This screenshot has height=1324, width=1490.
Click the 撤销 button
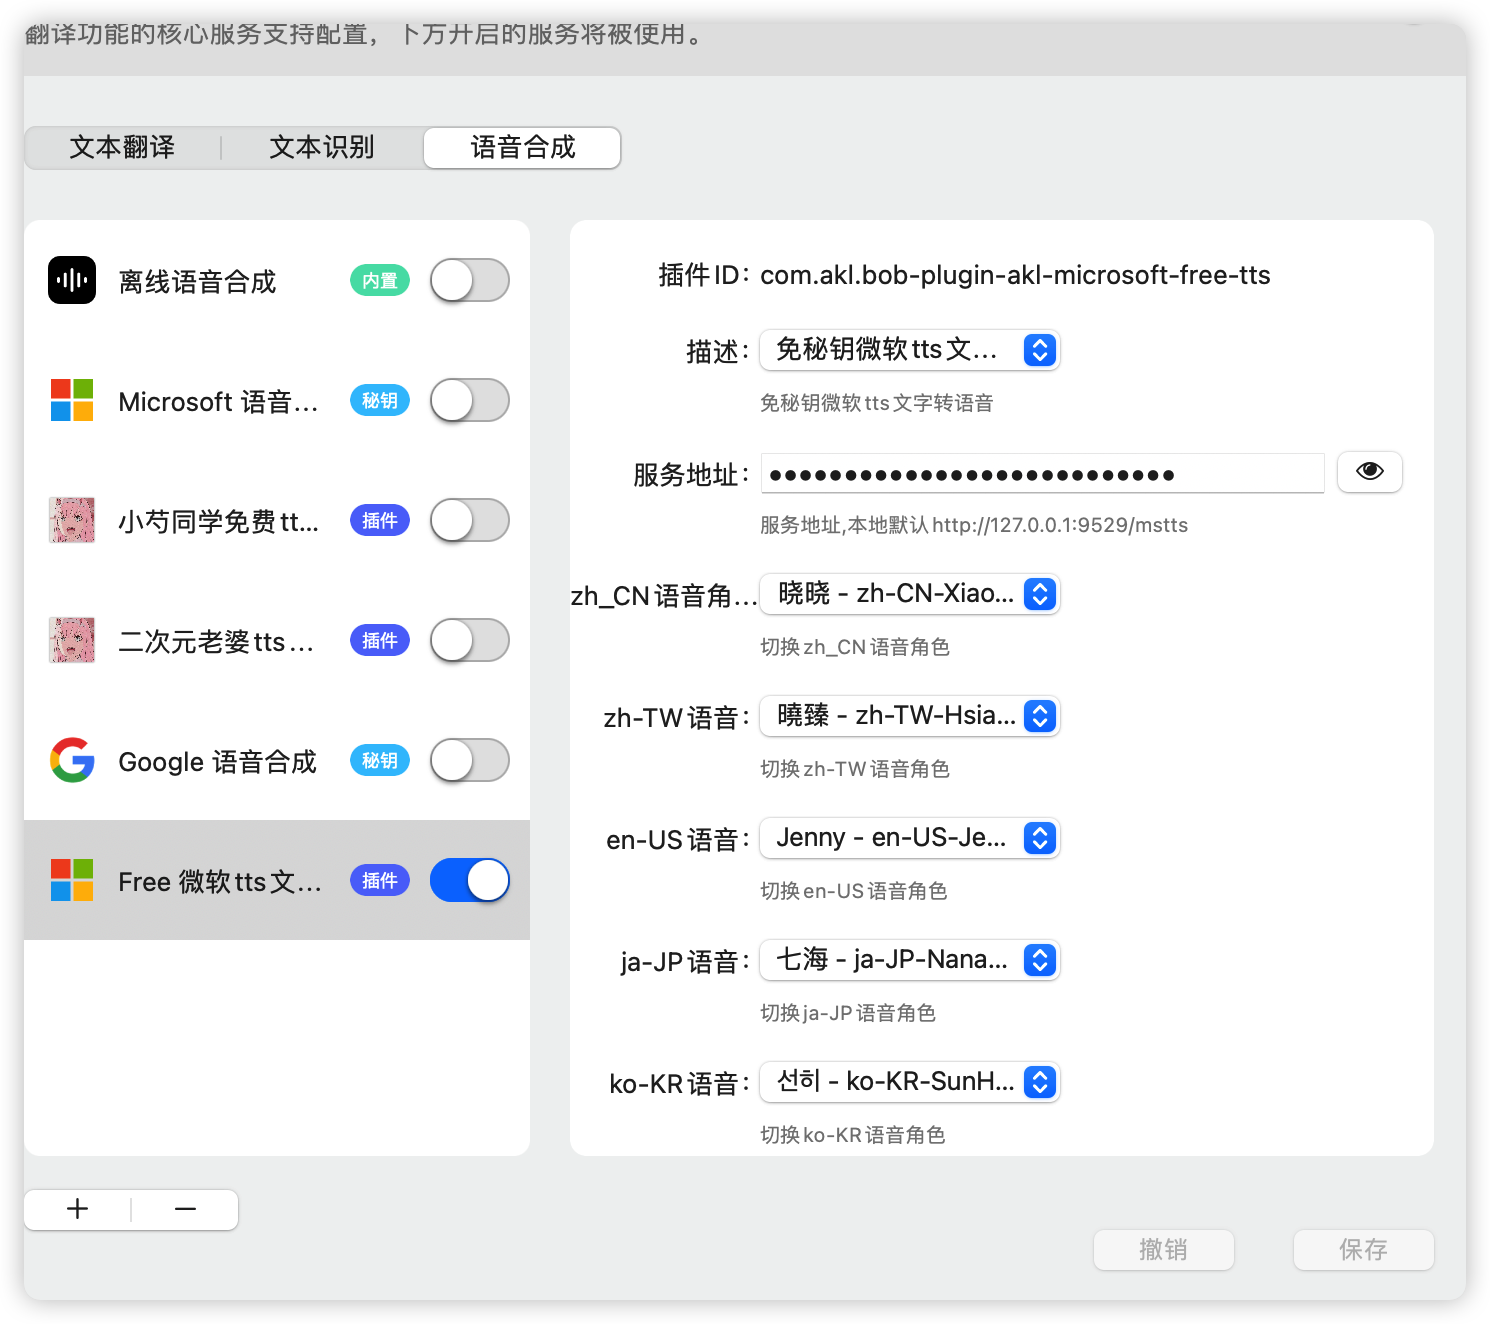coord(1163,1250)
